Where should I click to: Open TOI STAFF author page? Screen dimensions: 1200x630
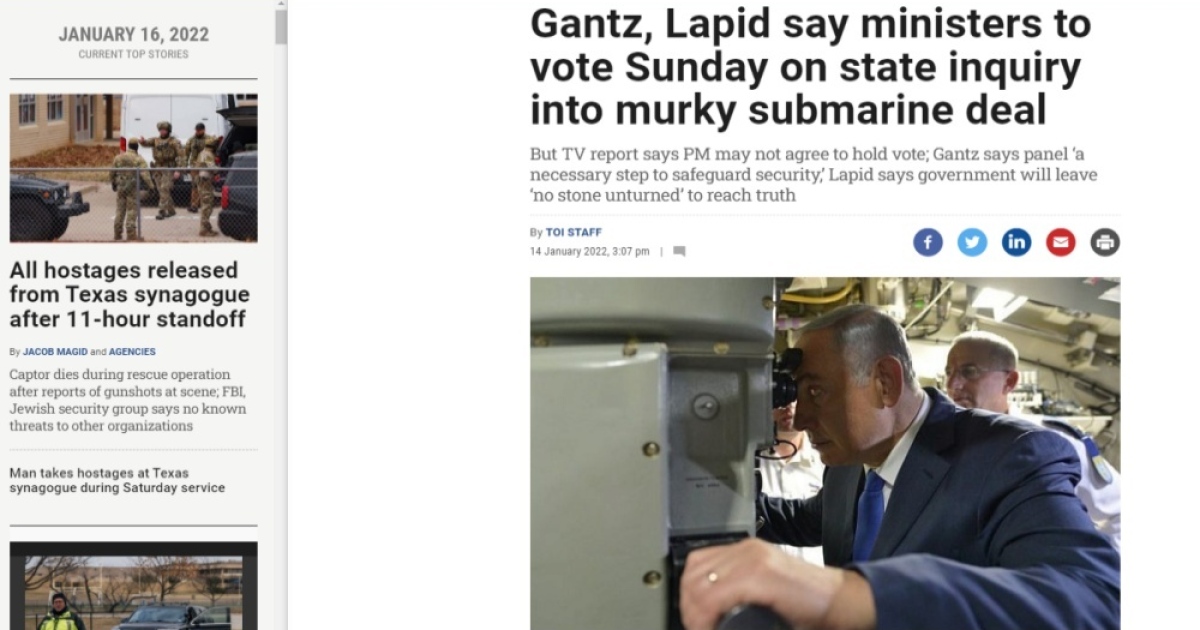(x=573, y=232)
